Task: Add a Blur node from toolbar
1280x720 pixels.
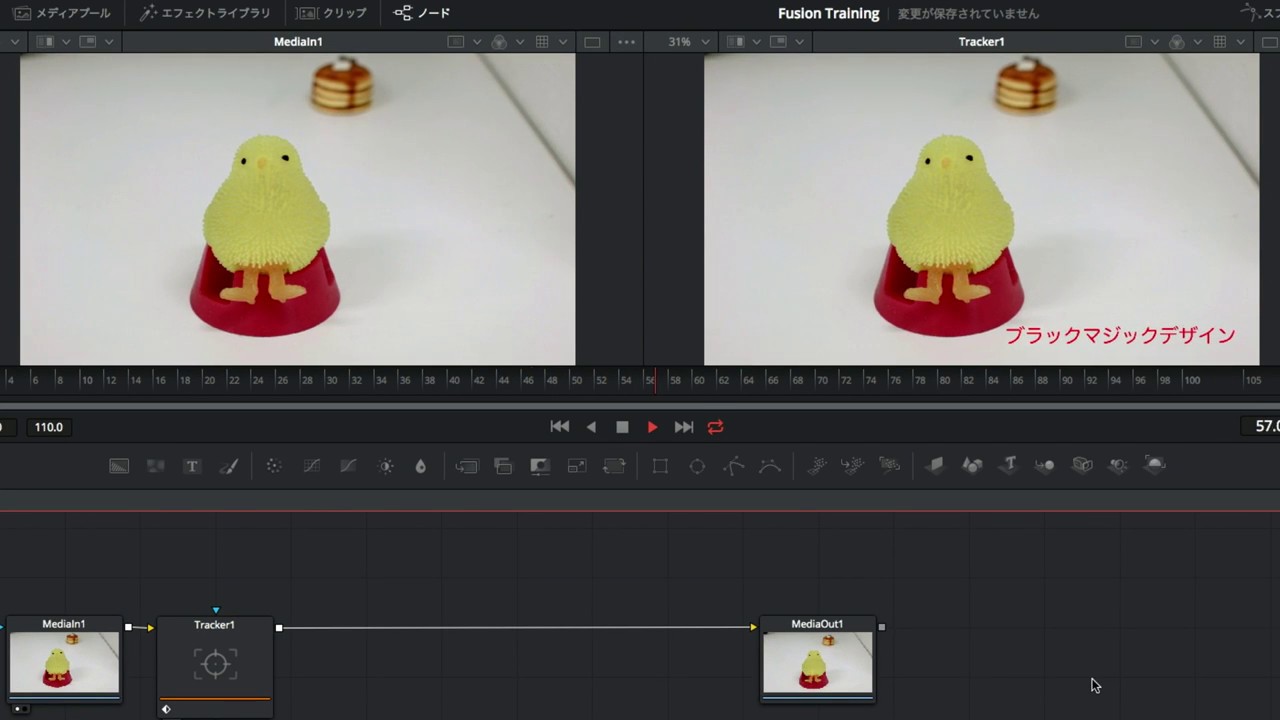Action: coord(421,466)
